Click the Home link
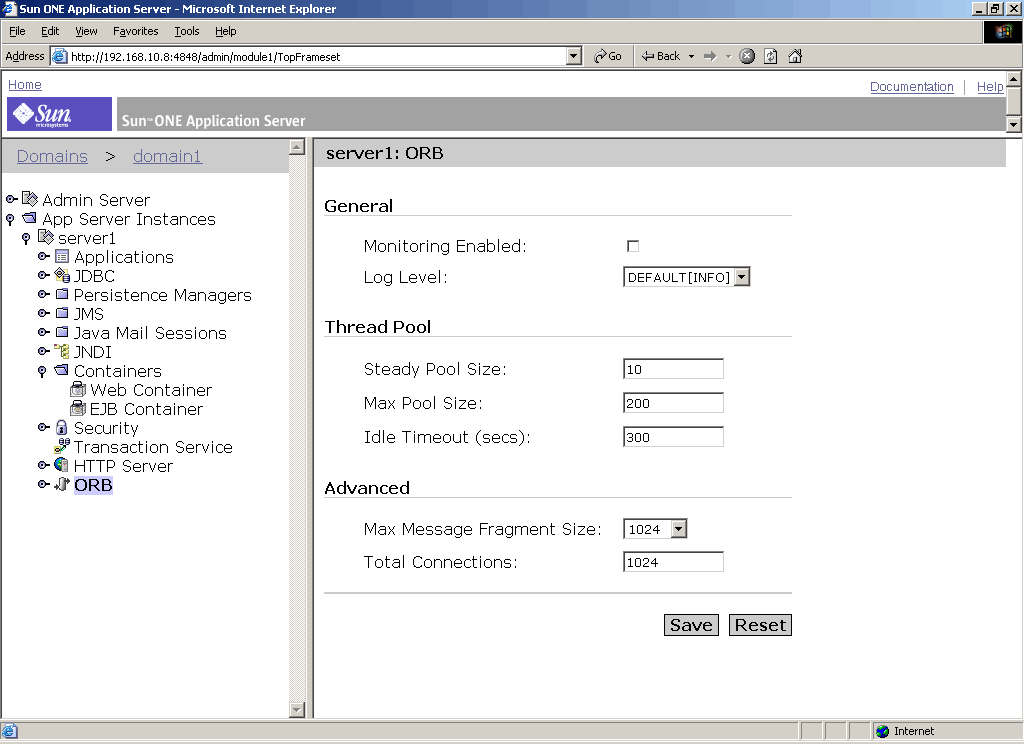Viewport: 1024px width, 744px height. click(x=25, y=85)
